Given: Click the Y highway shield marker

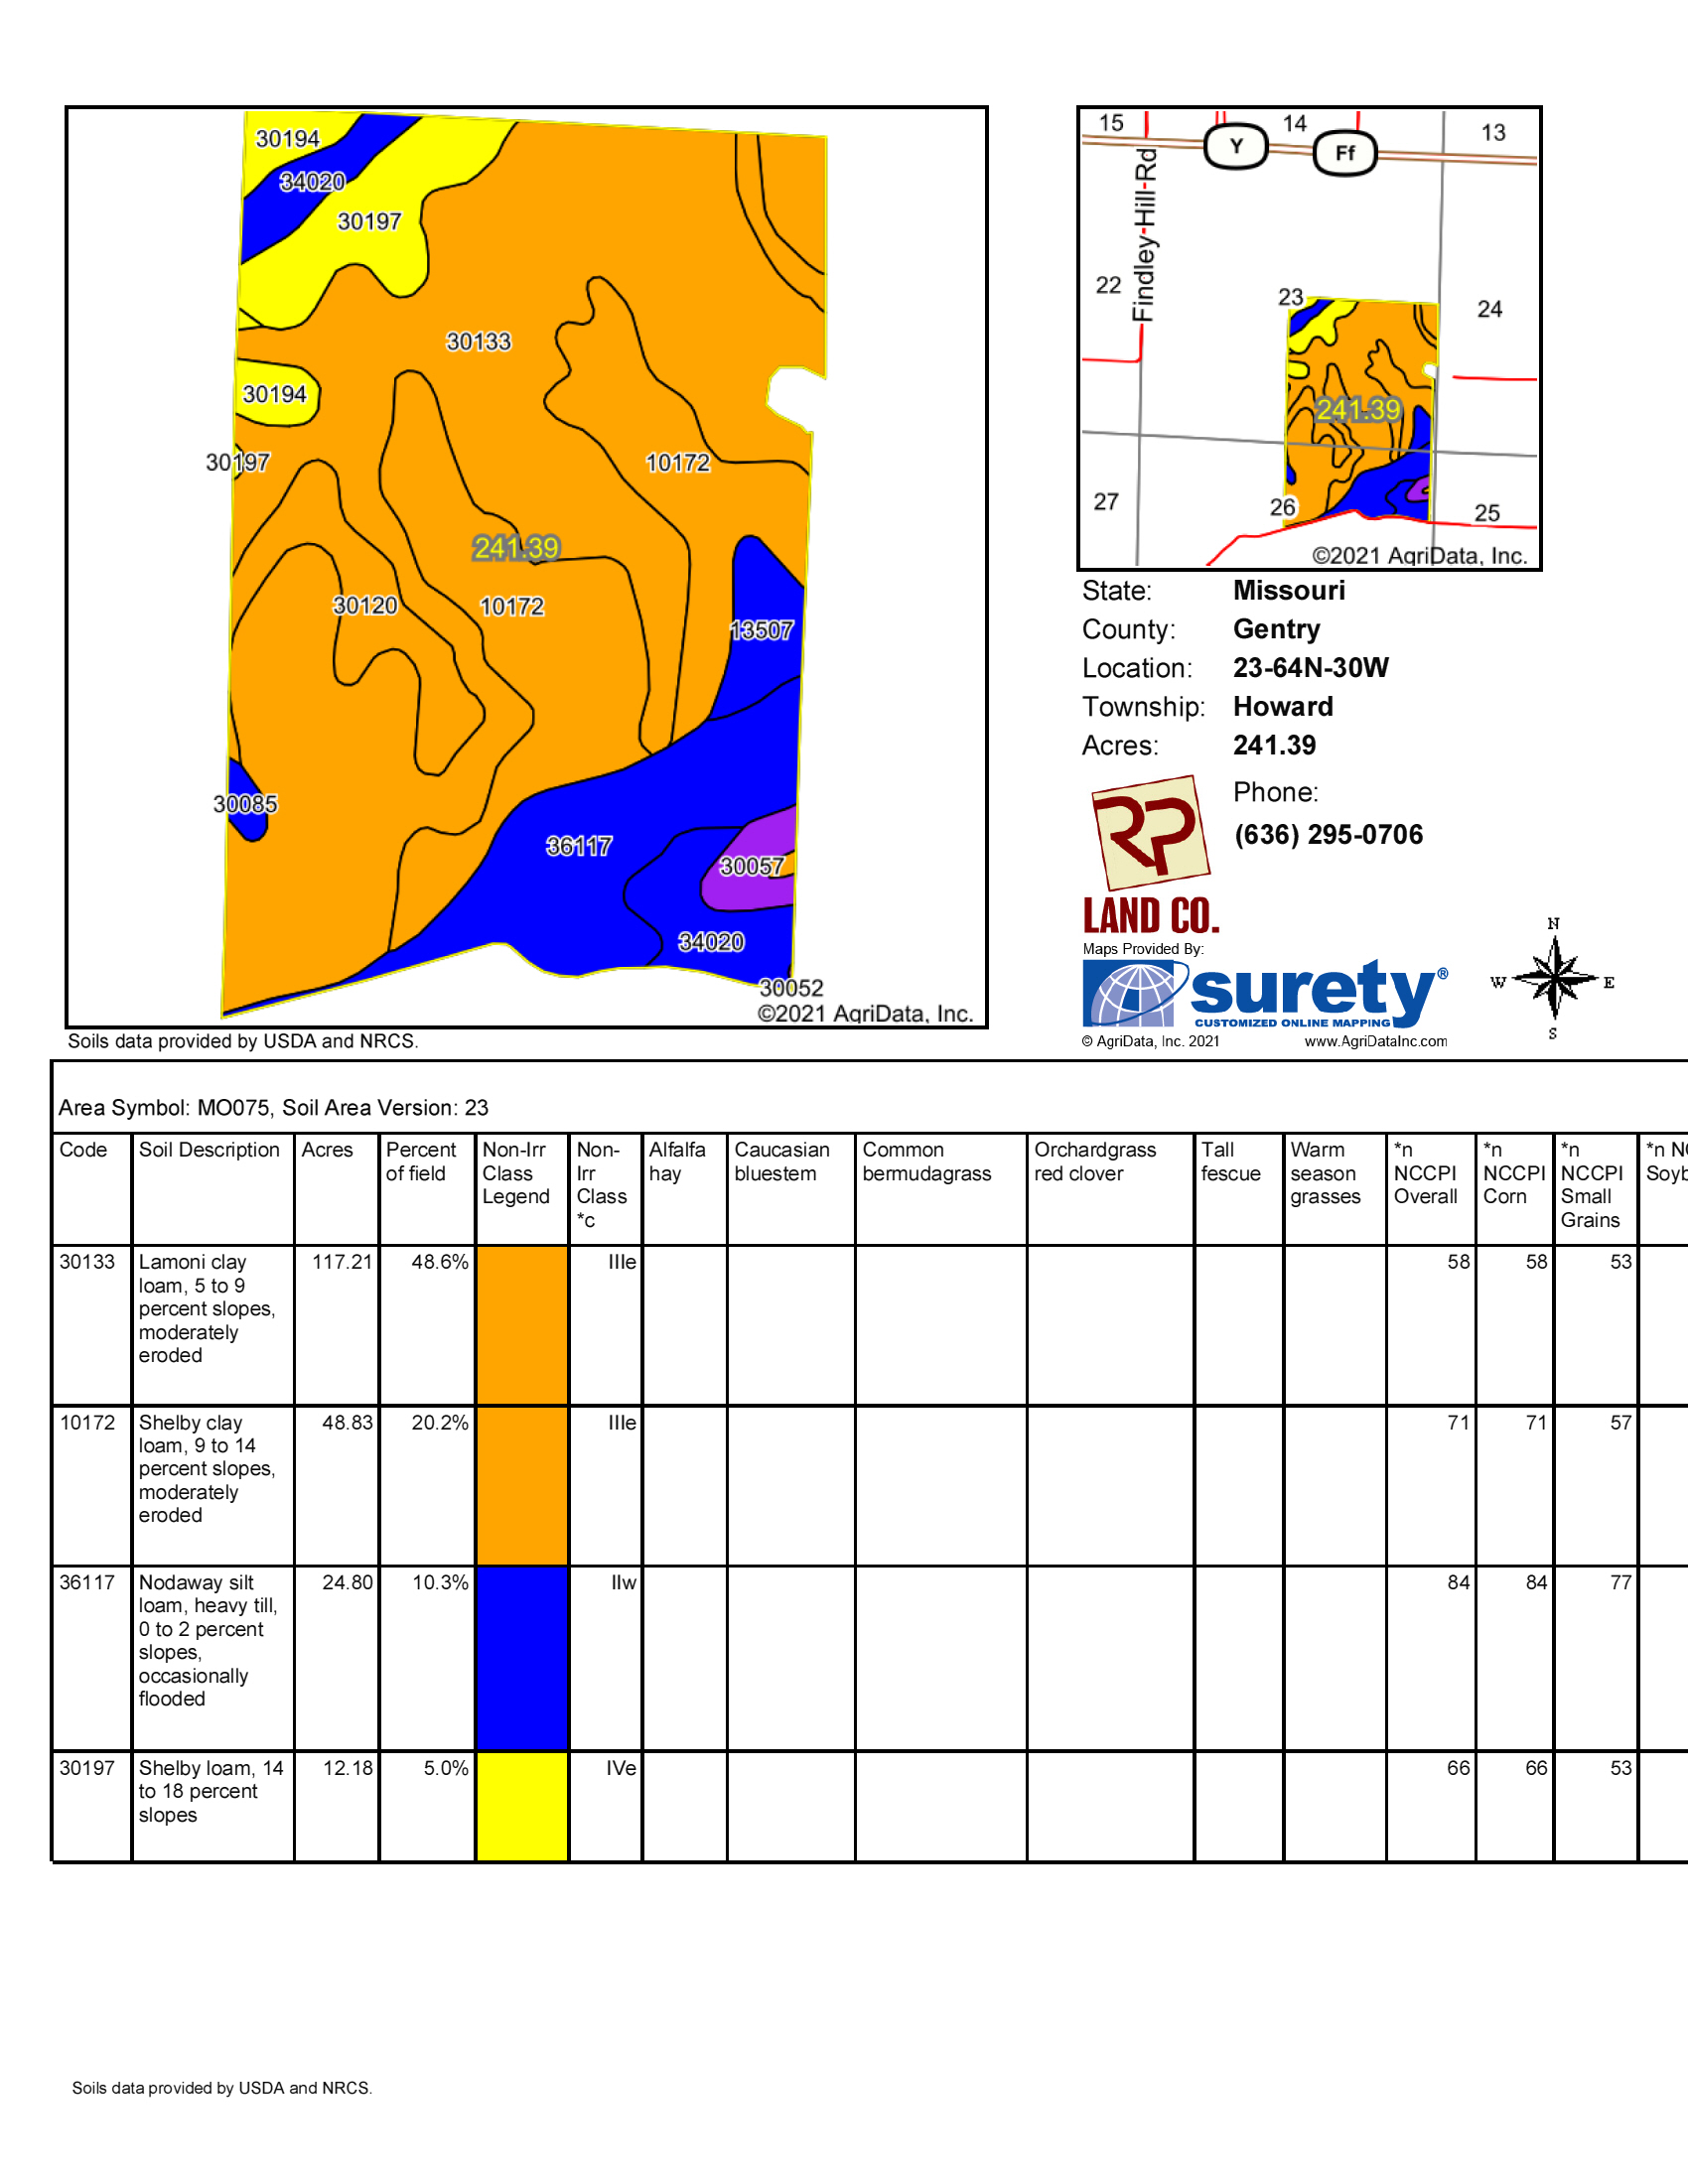Looking at the screenshot, I should pos(1236,146).
